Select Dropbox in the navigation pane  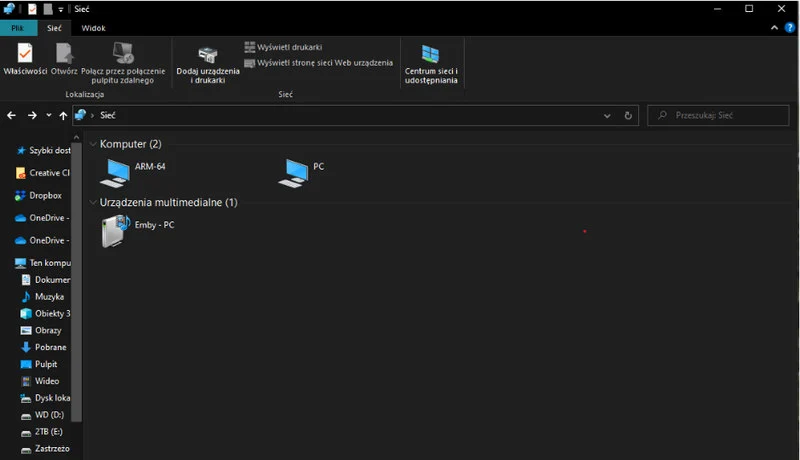coord(45,196)
